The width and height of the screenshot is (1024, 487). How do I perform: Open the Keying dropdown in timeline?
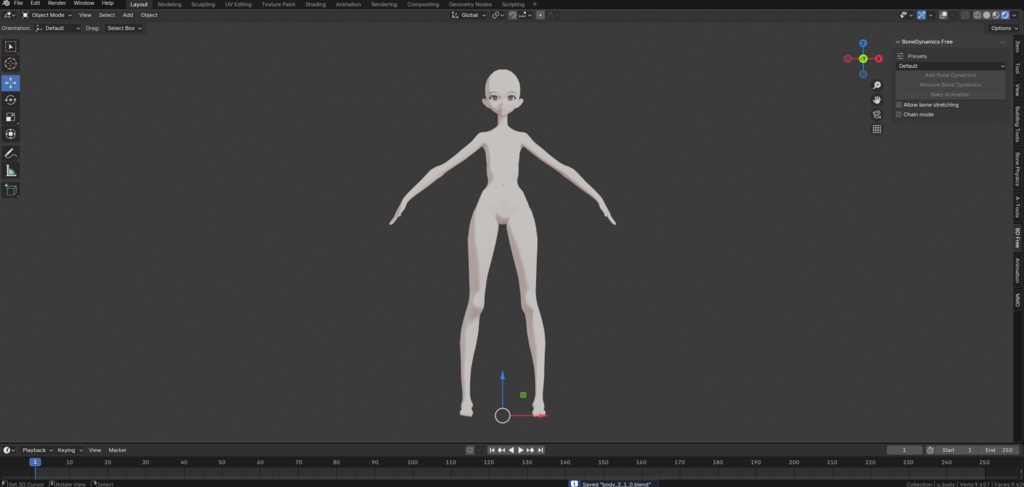click(70, 450)
